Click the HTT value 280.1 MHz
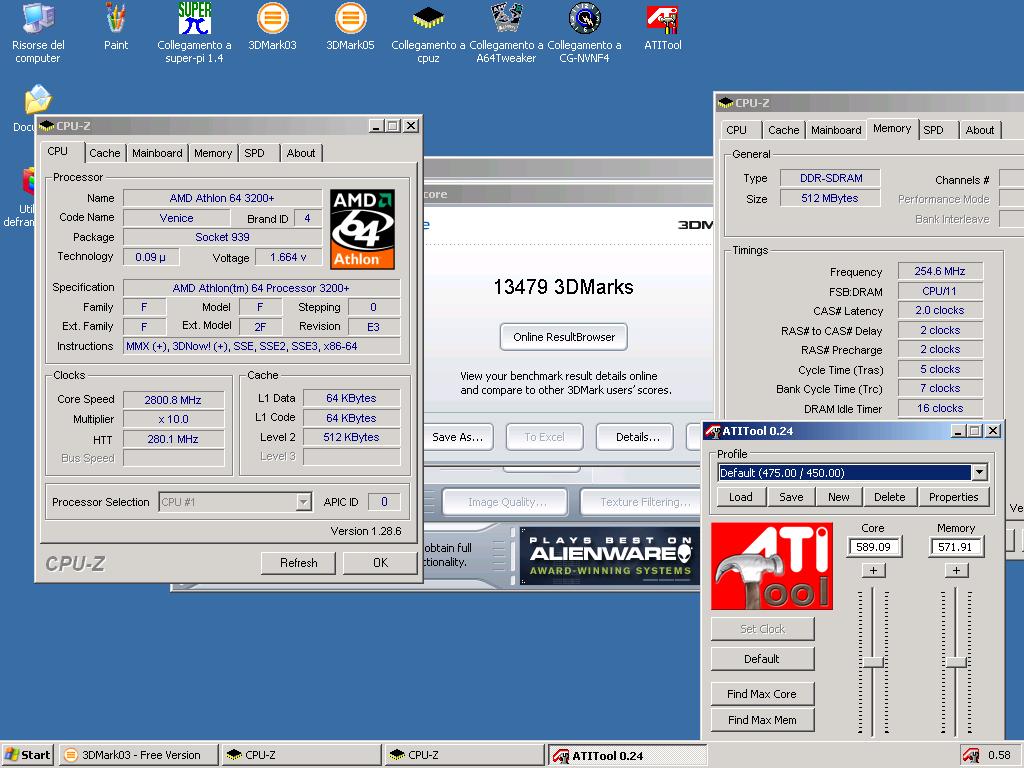Viewport: 1024px width, 768px height. tap(173, 439)
